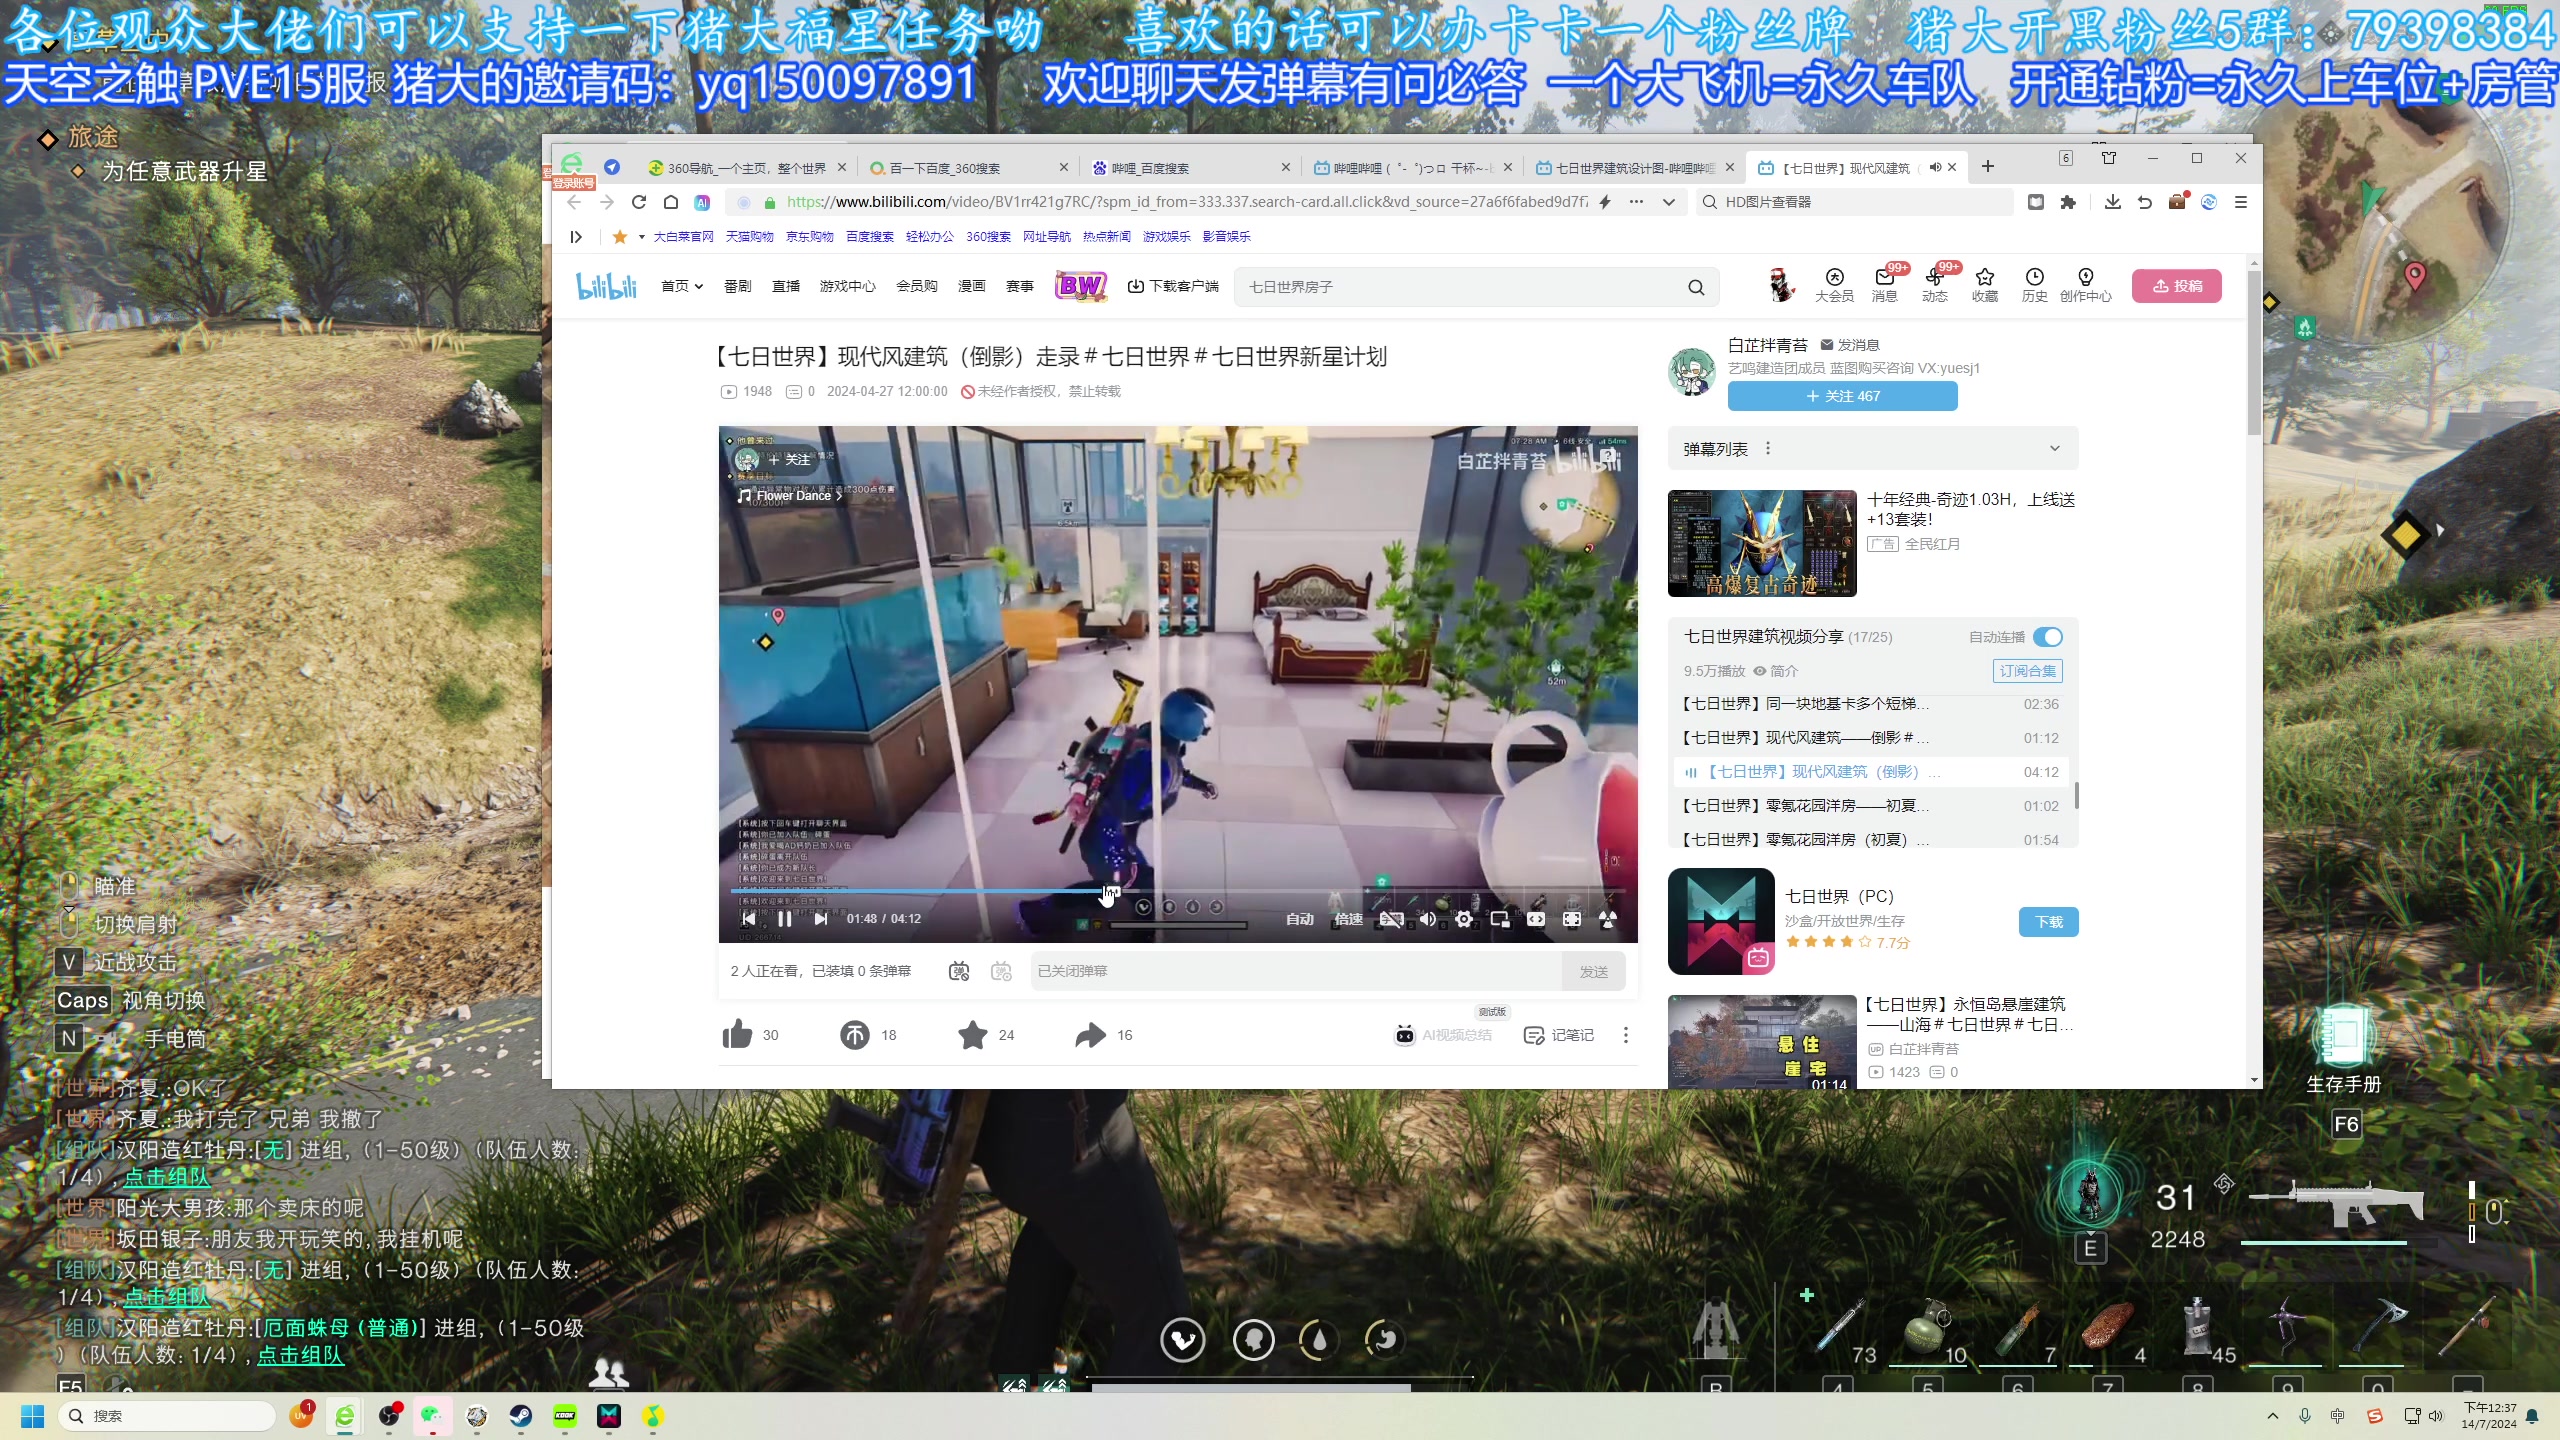
Task: Switch player to wide screen mode
Action: 1536,919
